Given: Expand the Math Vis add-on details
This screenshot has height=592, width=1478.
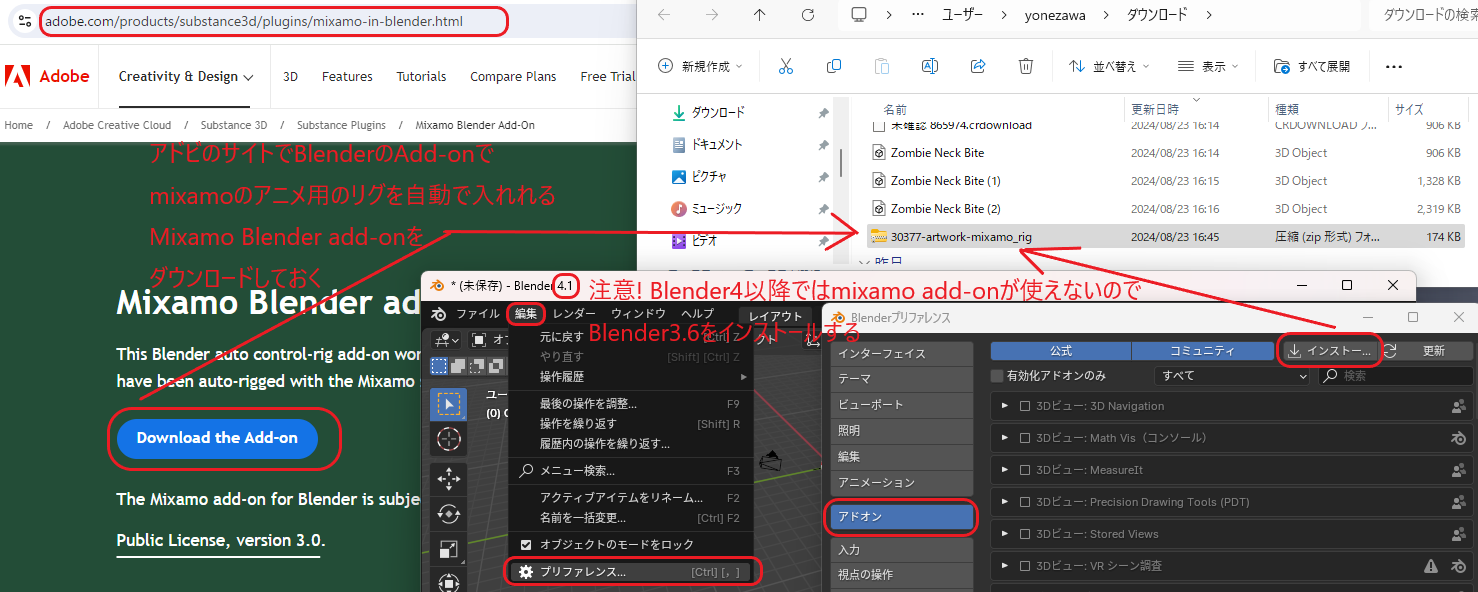Looking at the screenshot, I should click(x=1004, y=438).
